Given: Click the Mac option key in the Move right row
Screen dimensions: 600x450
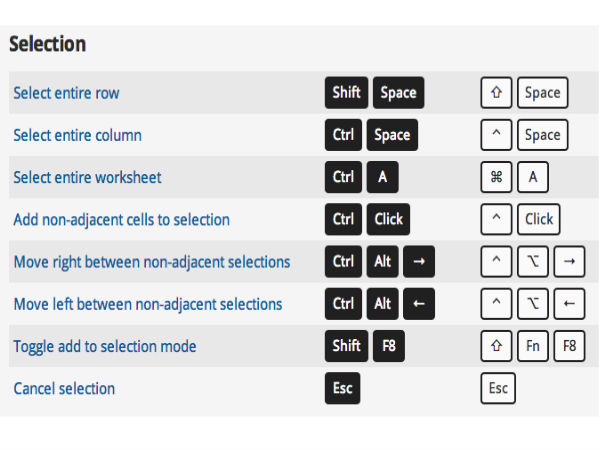Looking at the screenshot, I should click(532, 262).
